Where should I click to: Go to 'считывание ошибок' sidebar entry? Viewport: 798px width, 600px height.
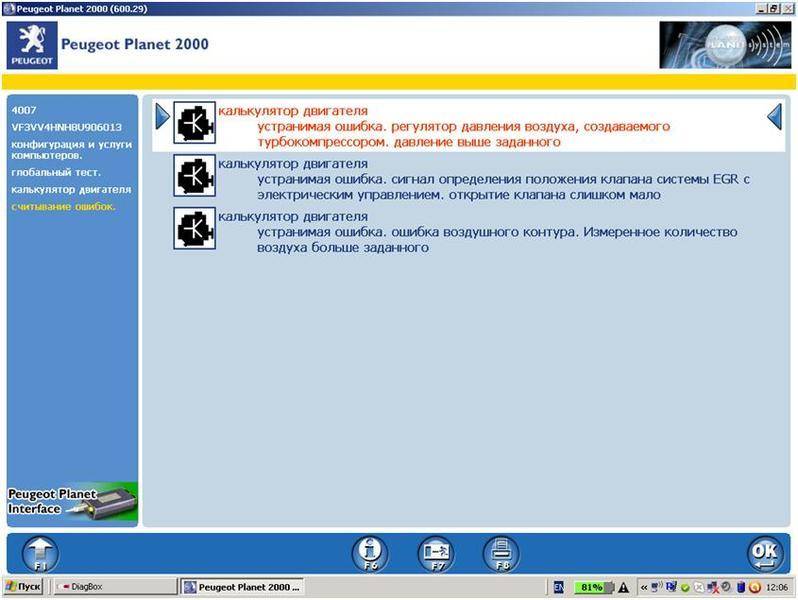click(63, 206)
